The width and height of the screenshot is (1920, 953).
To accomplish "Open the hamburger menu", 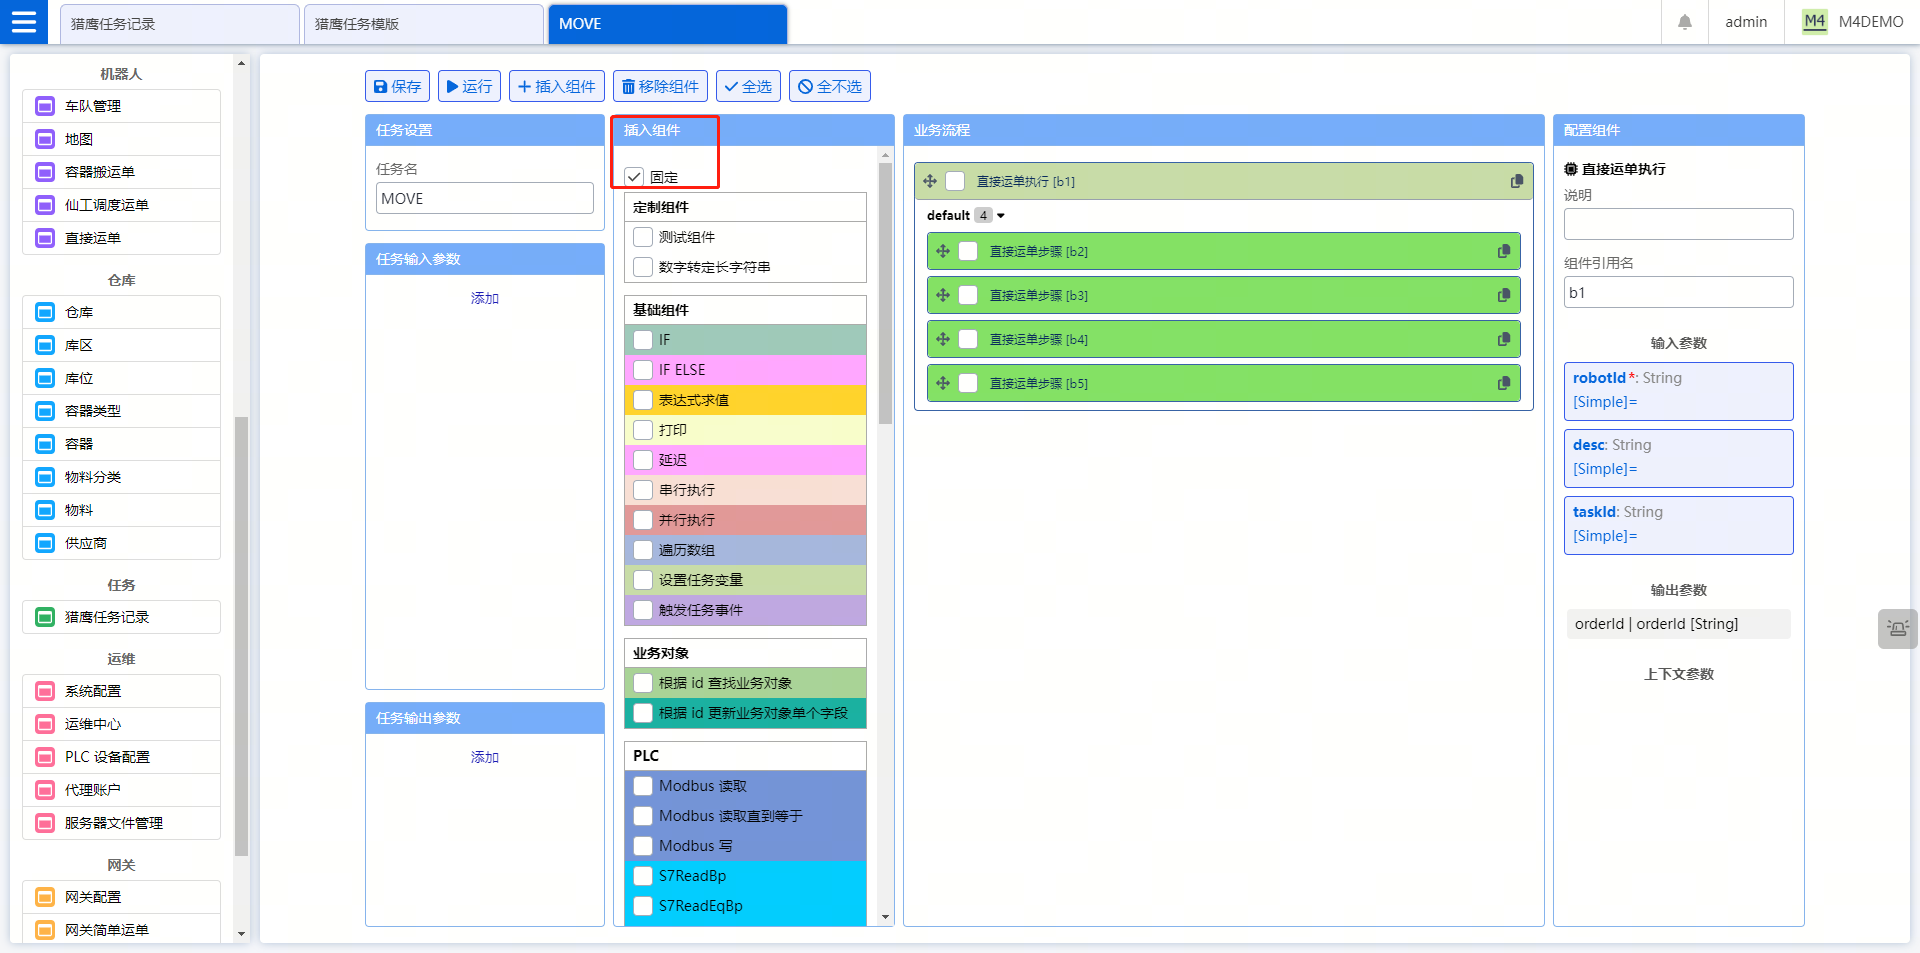I will coord(24,22).
